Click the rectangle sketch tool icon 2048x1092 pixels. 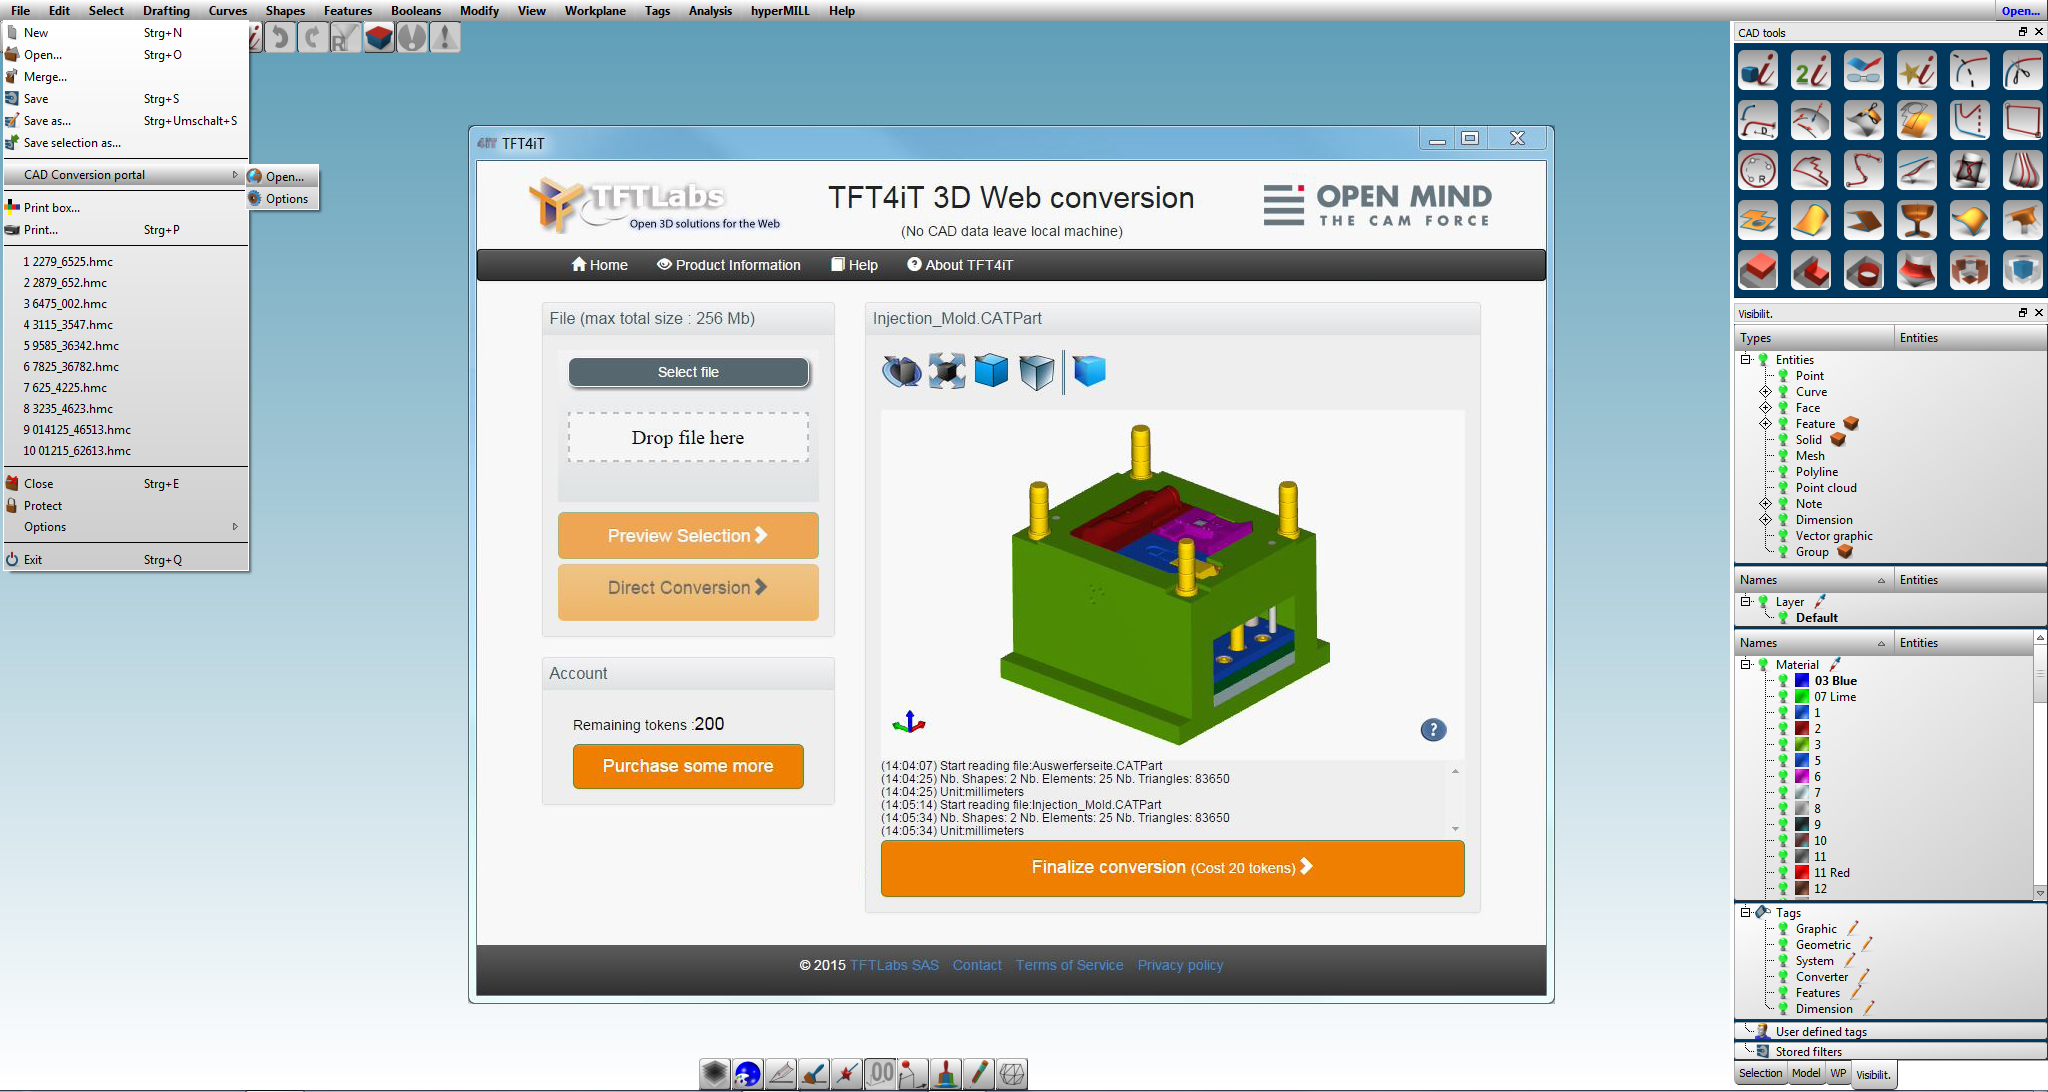tap(2022, 121)
